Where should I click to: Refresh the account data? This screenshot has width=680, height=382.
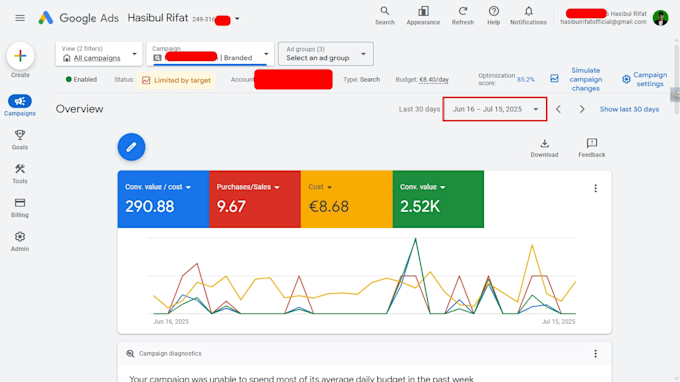click(463, 16)
